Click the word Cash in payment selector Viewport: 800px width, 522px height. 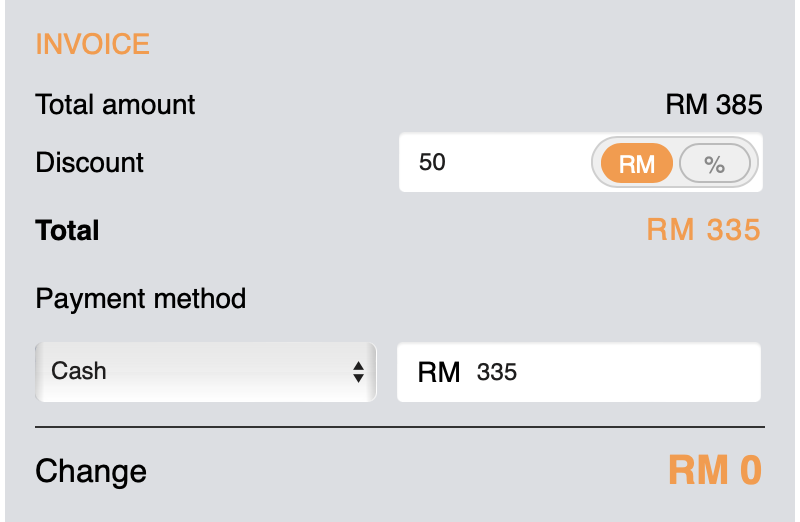79,371
